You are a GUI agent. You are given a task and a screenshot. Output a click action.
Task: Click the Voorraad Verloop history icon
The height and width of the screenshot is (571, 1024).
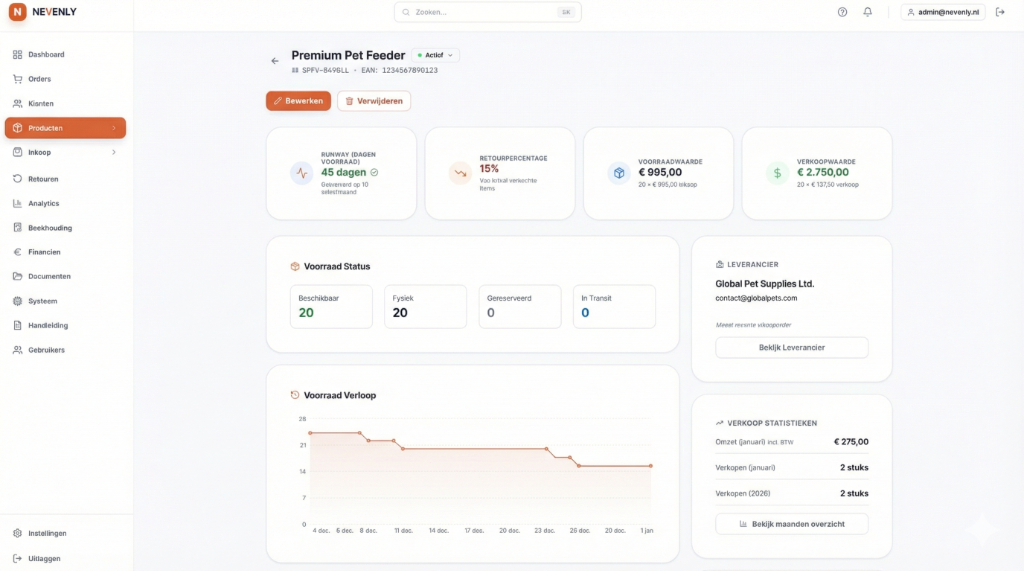click(295, 395)
